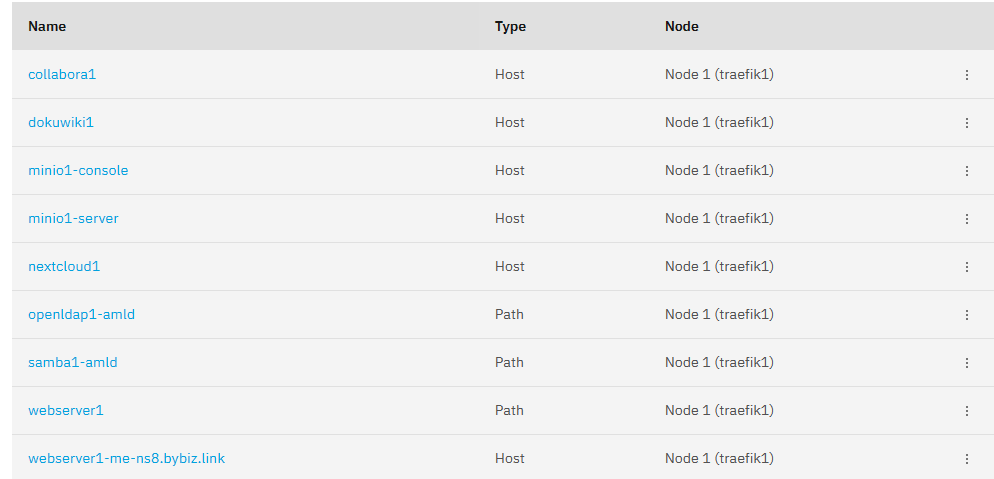The width and height of the screenshot is (994, 479).
Task: Open the dokuwiki1 route link
Action: [x=61, y=122]
